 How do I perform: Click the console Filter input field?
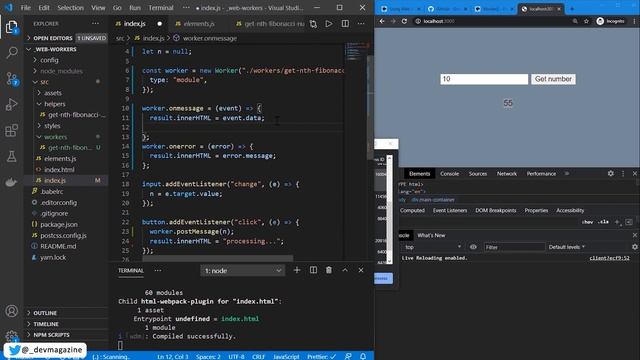click(514, 247)
